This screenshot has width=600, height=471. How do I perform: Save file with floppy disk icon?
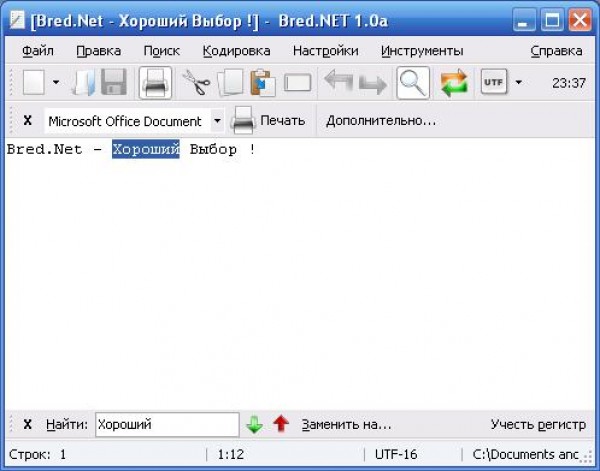(x=114, y=82)
